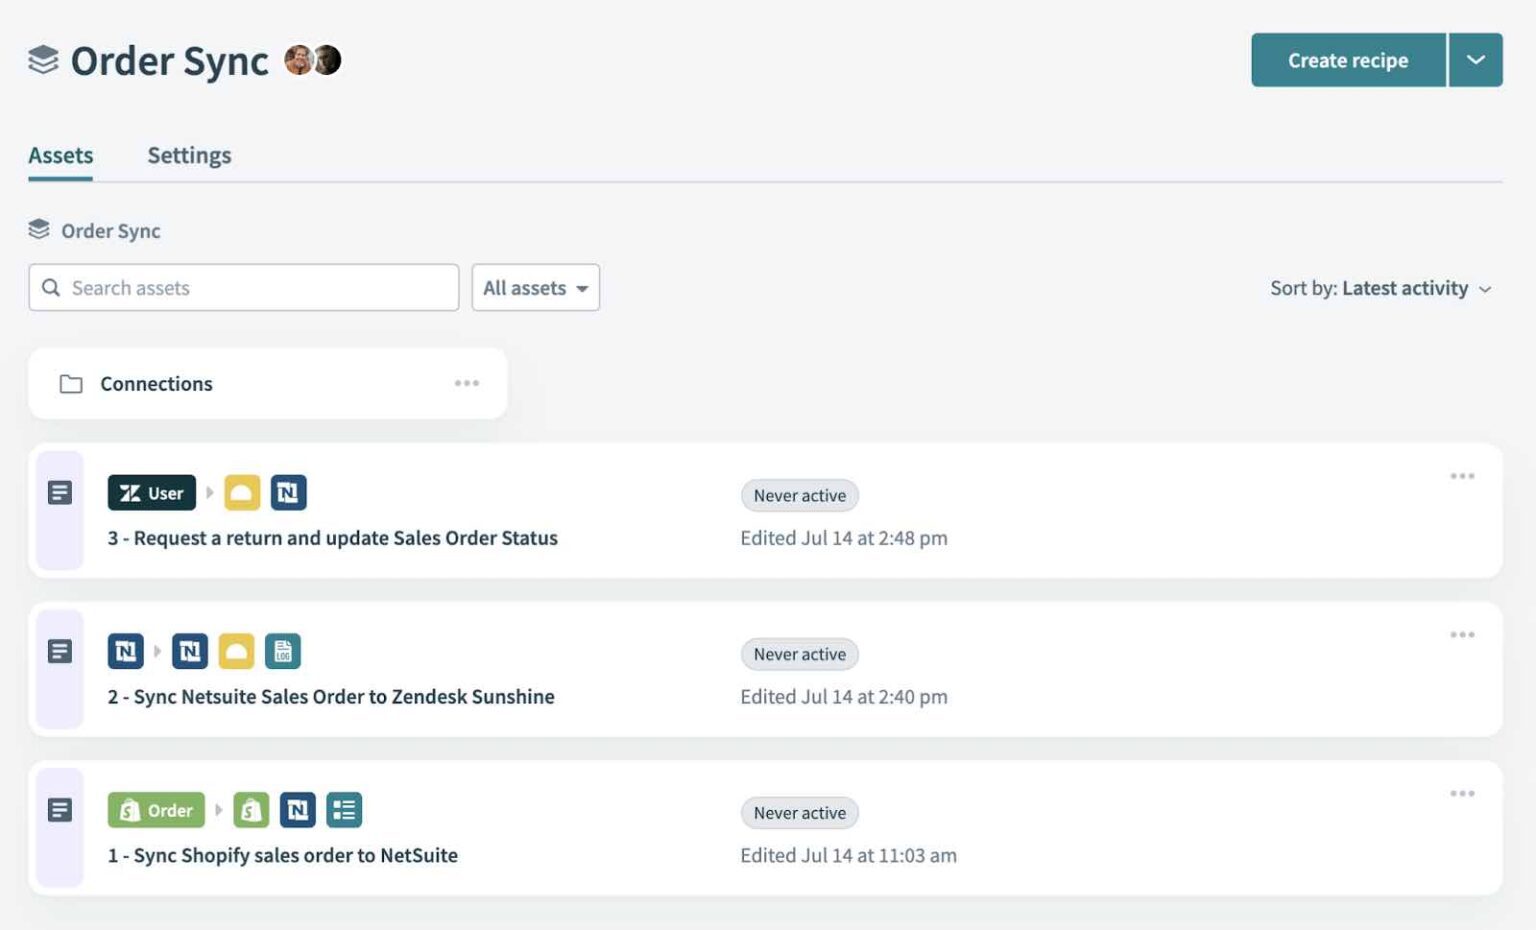Click the Shopify Order trigger icon
The height and width of the screenshot is (930, 1536).
(x=156, y=810)
